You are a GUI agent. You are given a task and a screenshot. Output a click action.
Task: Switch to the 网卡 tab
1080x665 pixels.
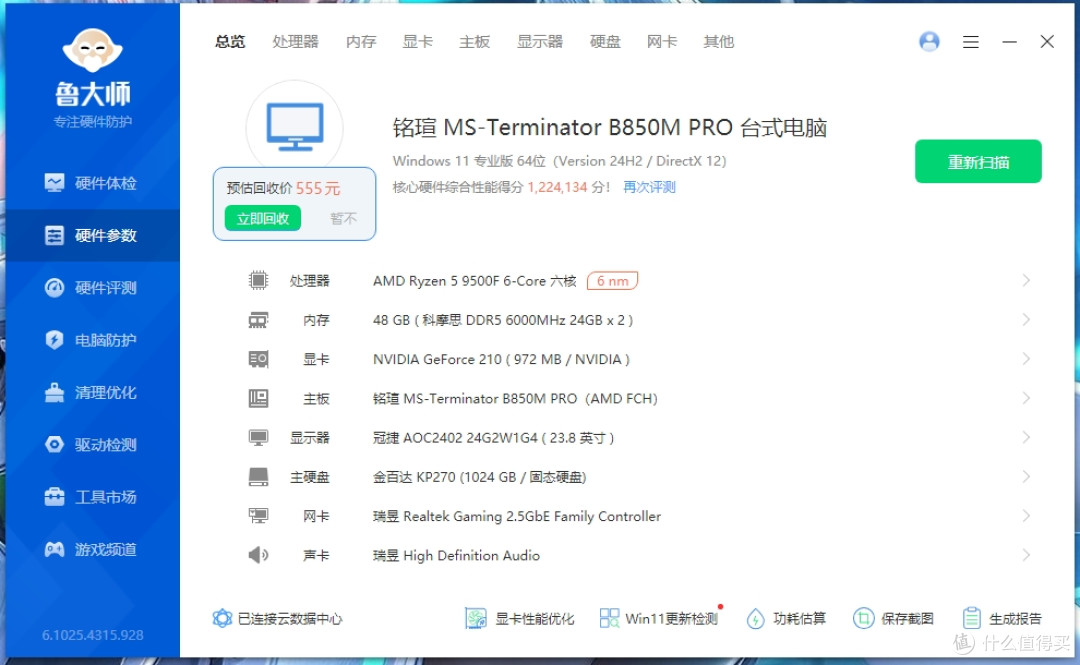pyautogui.click(x=662, y=41)
